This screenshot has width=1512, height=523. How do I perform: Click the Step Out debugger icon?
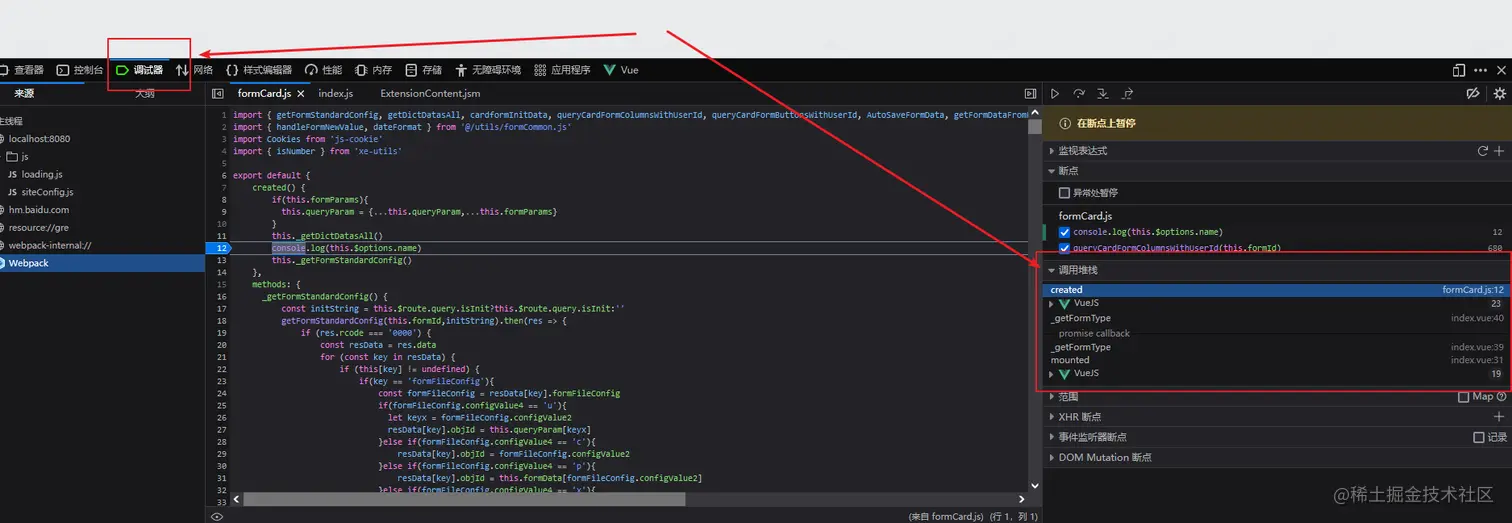(x=1127, y=93)
